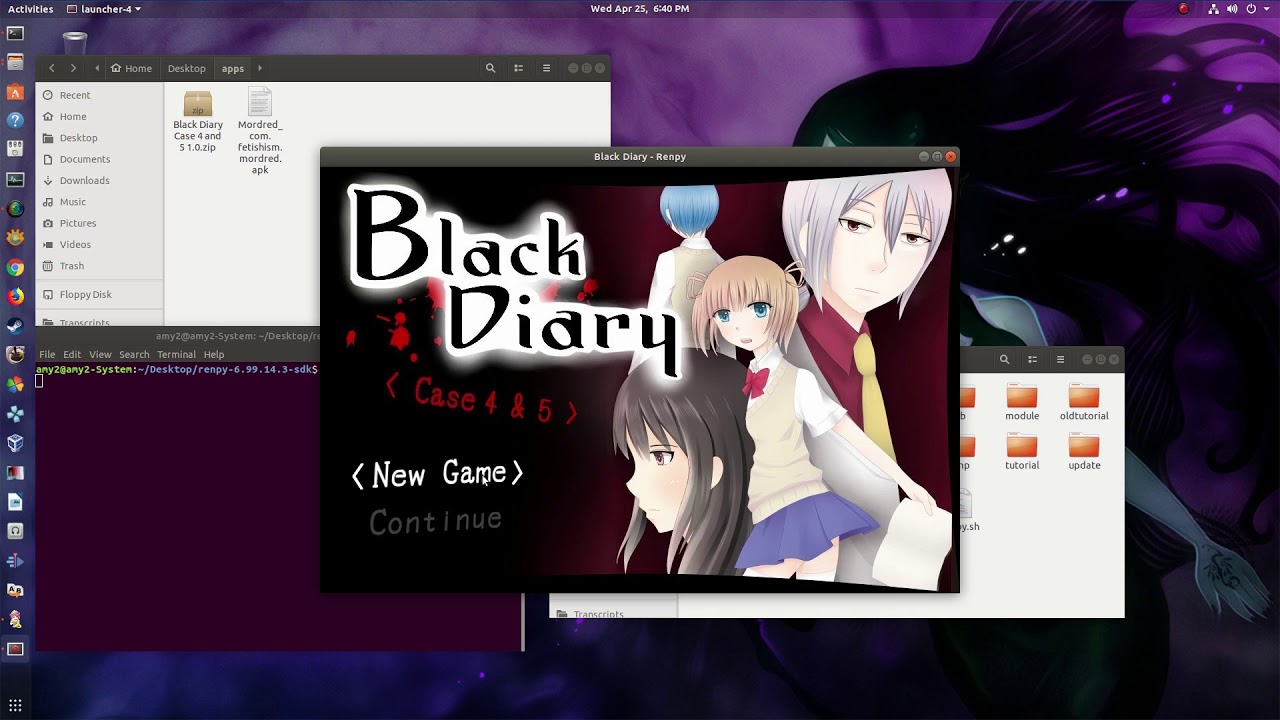This screenshot has width=1280, height=720.
Task: Open Terminal from the dock
Action: click(15, 34)
